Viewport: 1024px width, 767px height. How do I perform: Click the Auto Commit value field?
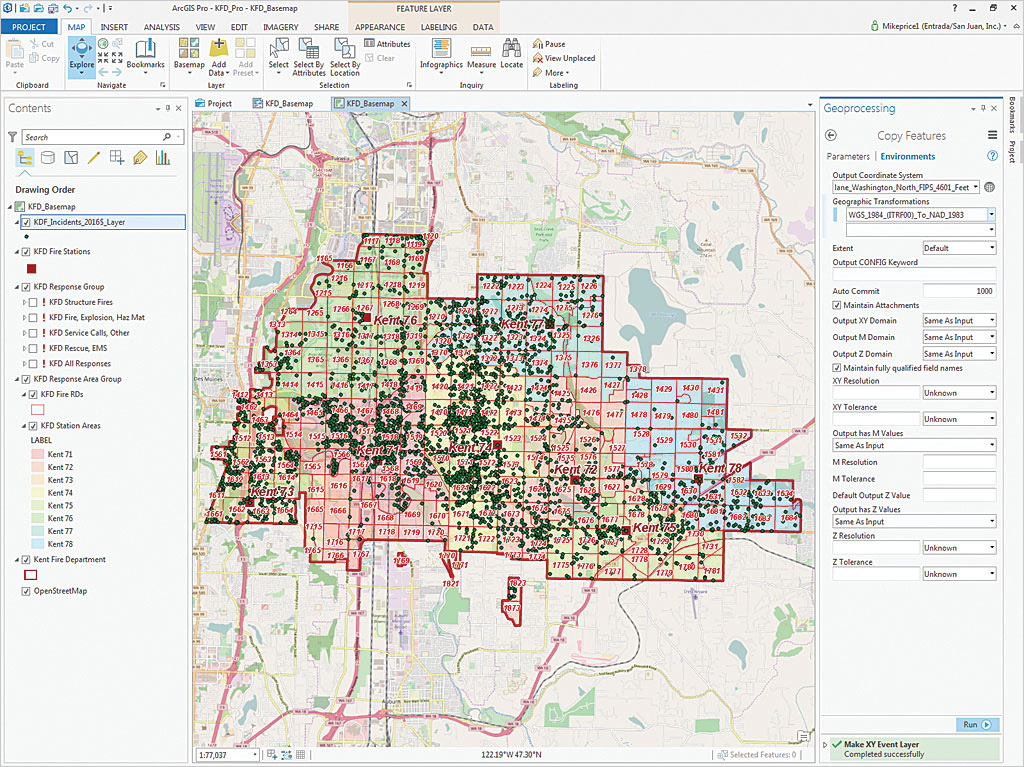(x=959, y=291)
